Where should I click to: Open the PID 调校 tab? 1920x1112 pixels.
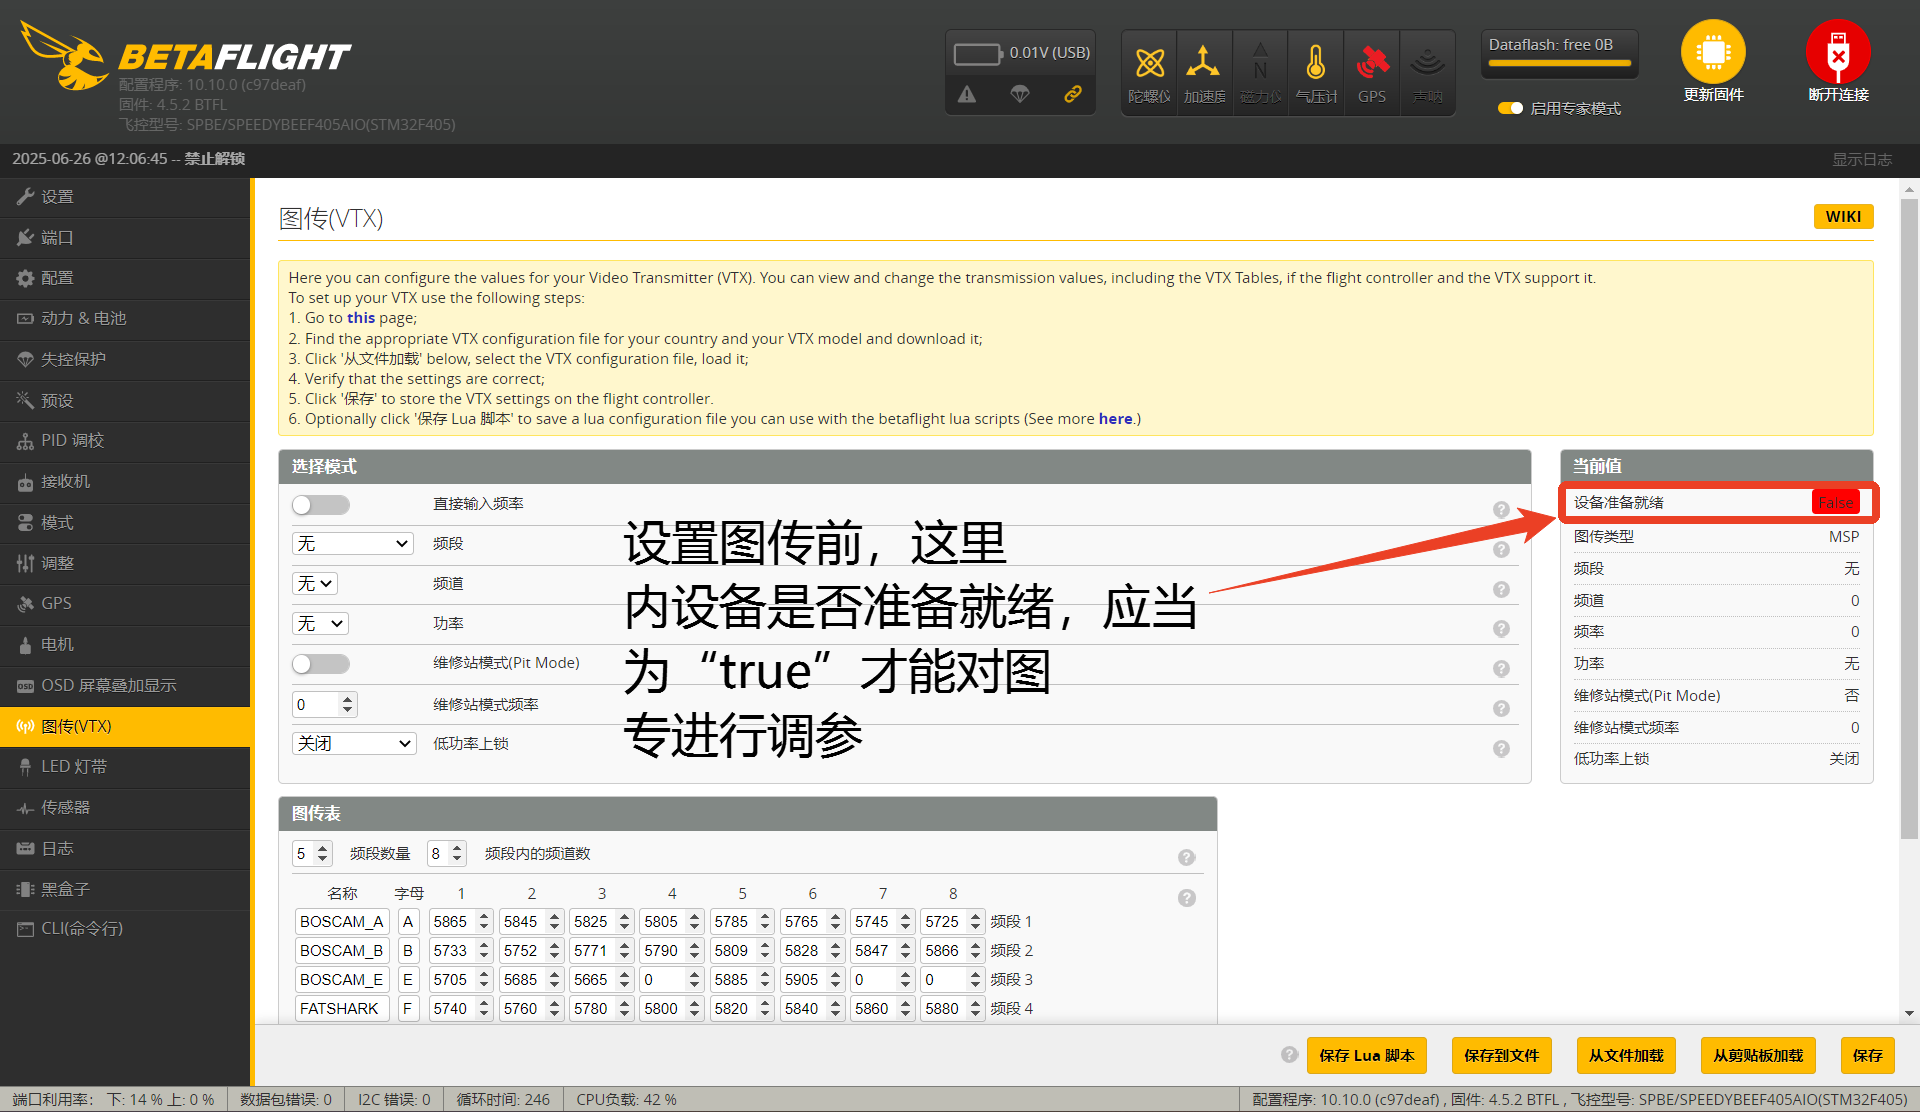[x=125, y=441]
